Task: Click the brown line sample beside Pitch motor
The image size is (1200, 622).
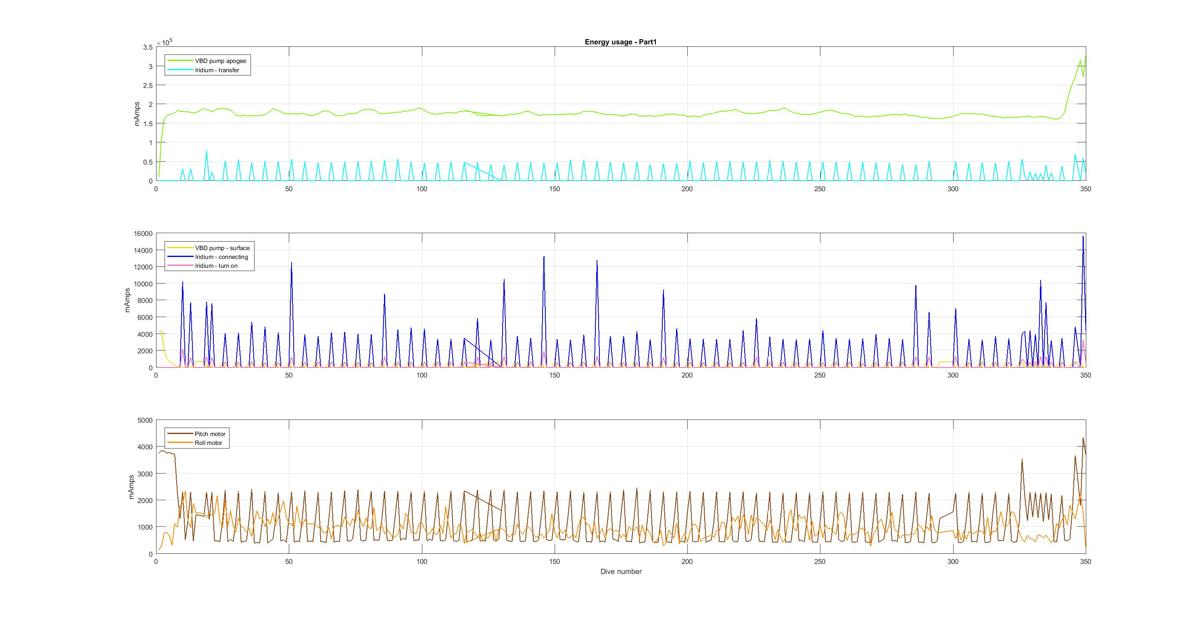Action: click(x=180, y=433)
